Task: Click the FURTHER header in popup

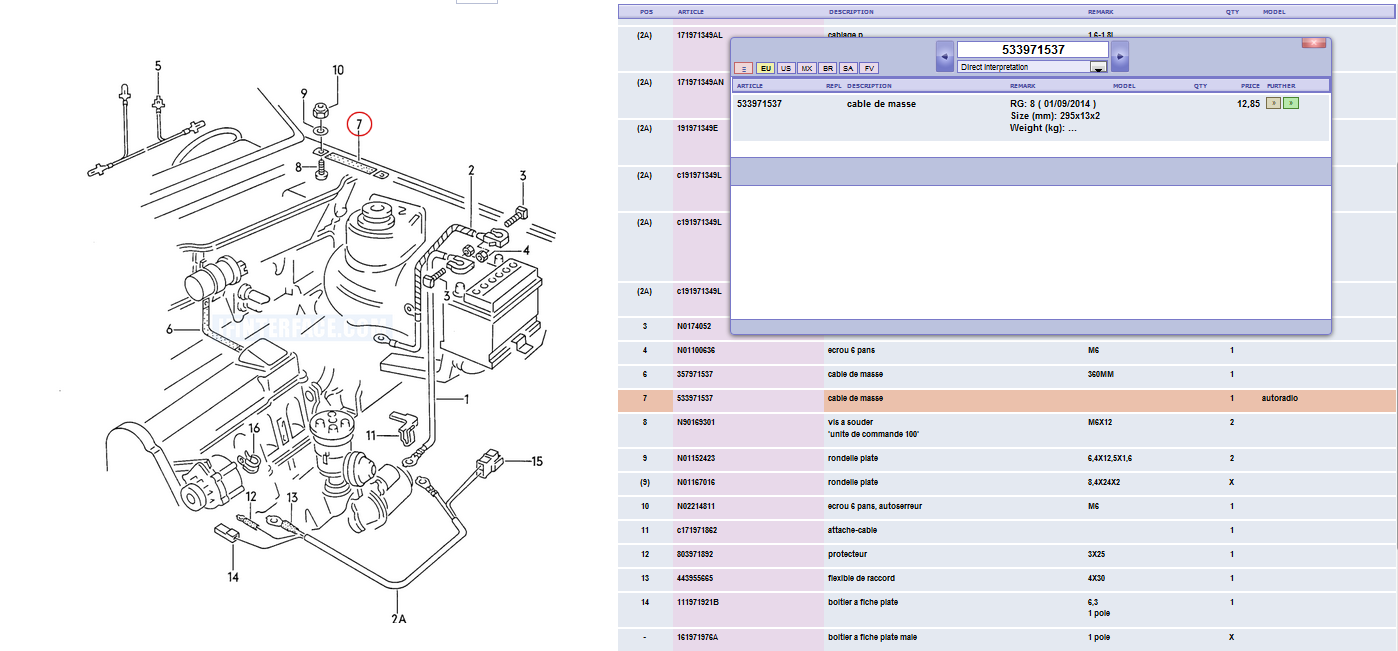Action: [1281, 86]
